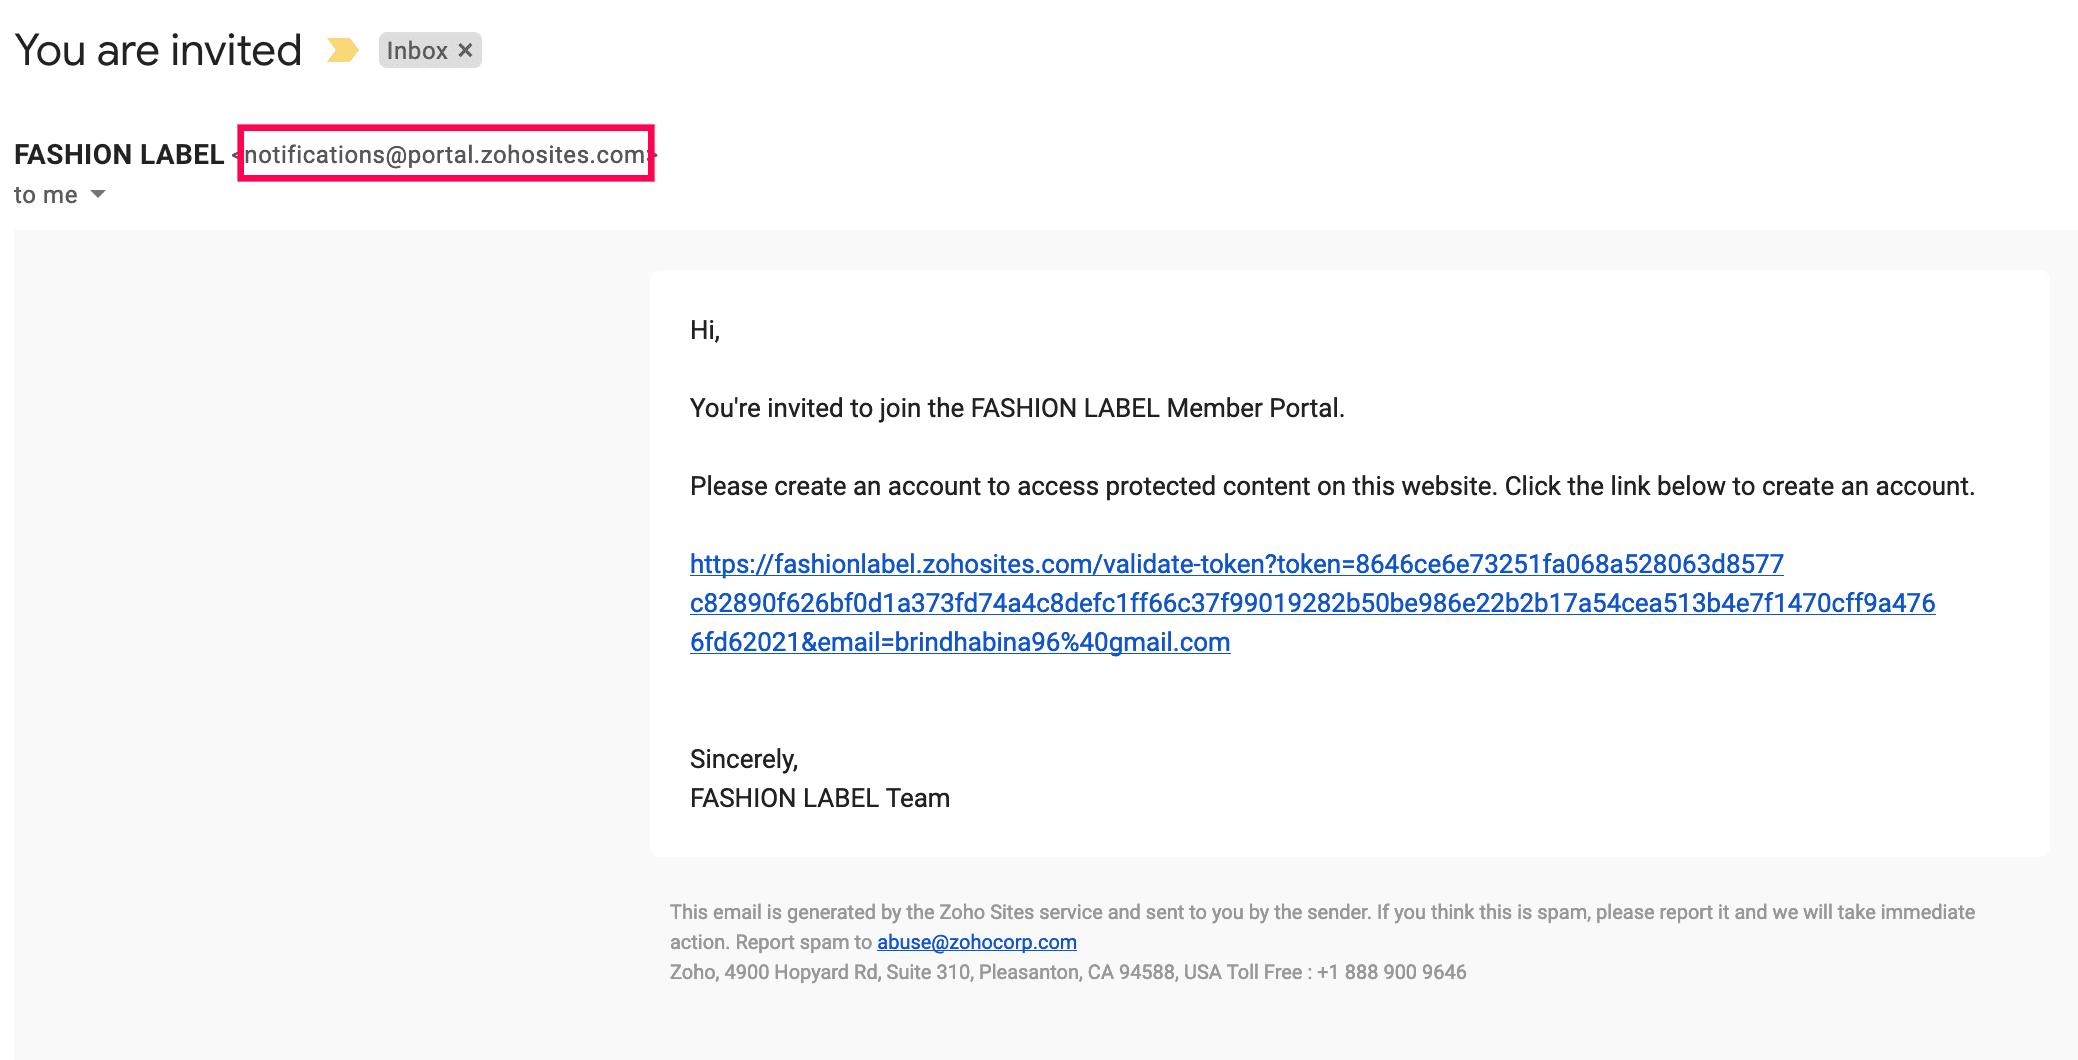Click the yellow importance marker icon
Viewport: 2078px width, 1060px height.
click(x=342, y=50)
